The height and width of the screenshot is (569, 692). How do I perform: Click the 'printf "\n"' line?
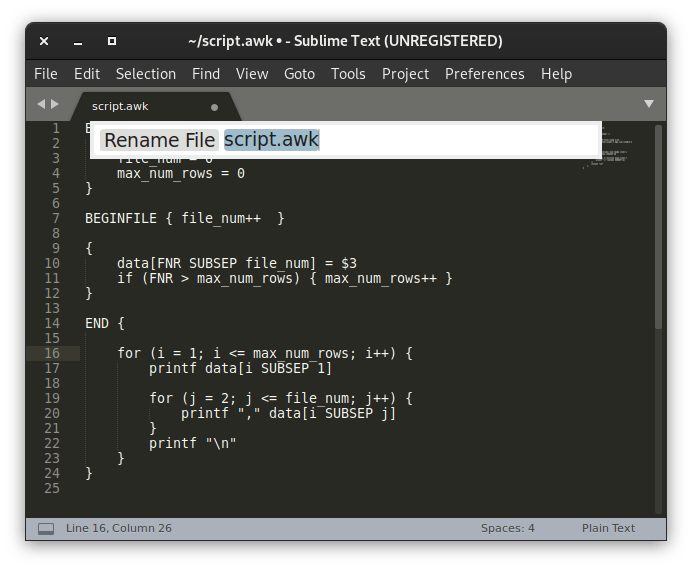point(192,444)
